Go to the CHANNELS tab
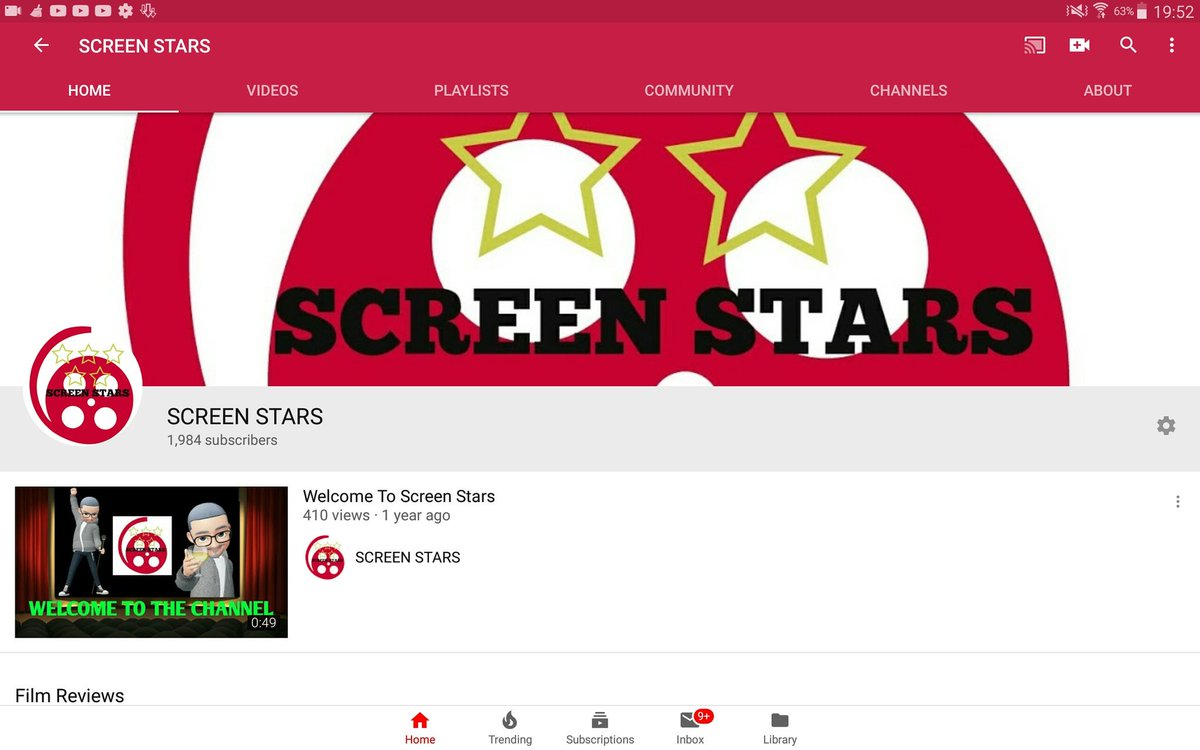 (909, 90)
